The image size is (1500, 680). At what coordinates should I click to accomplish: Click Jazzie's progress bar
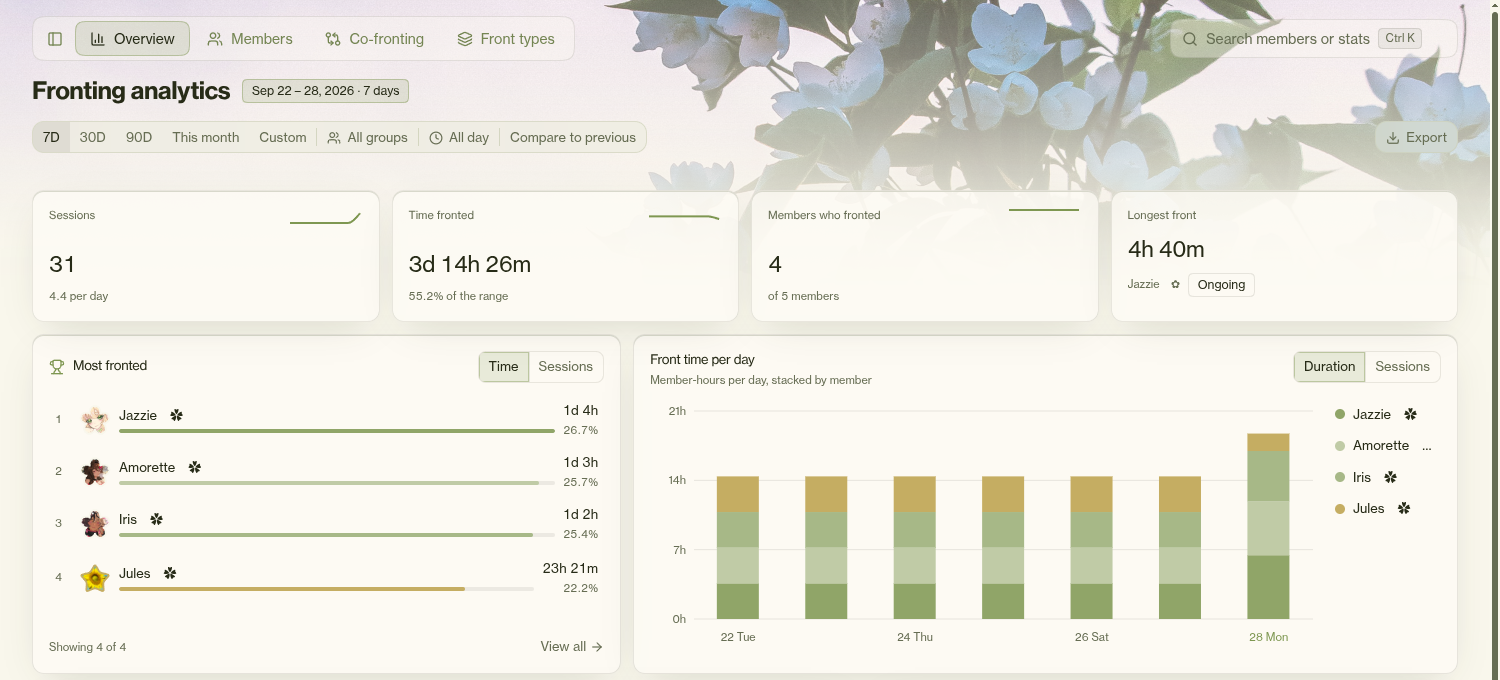coord(336,431)
